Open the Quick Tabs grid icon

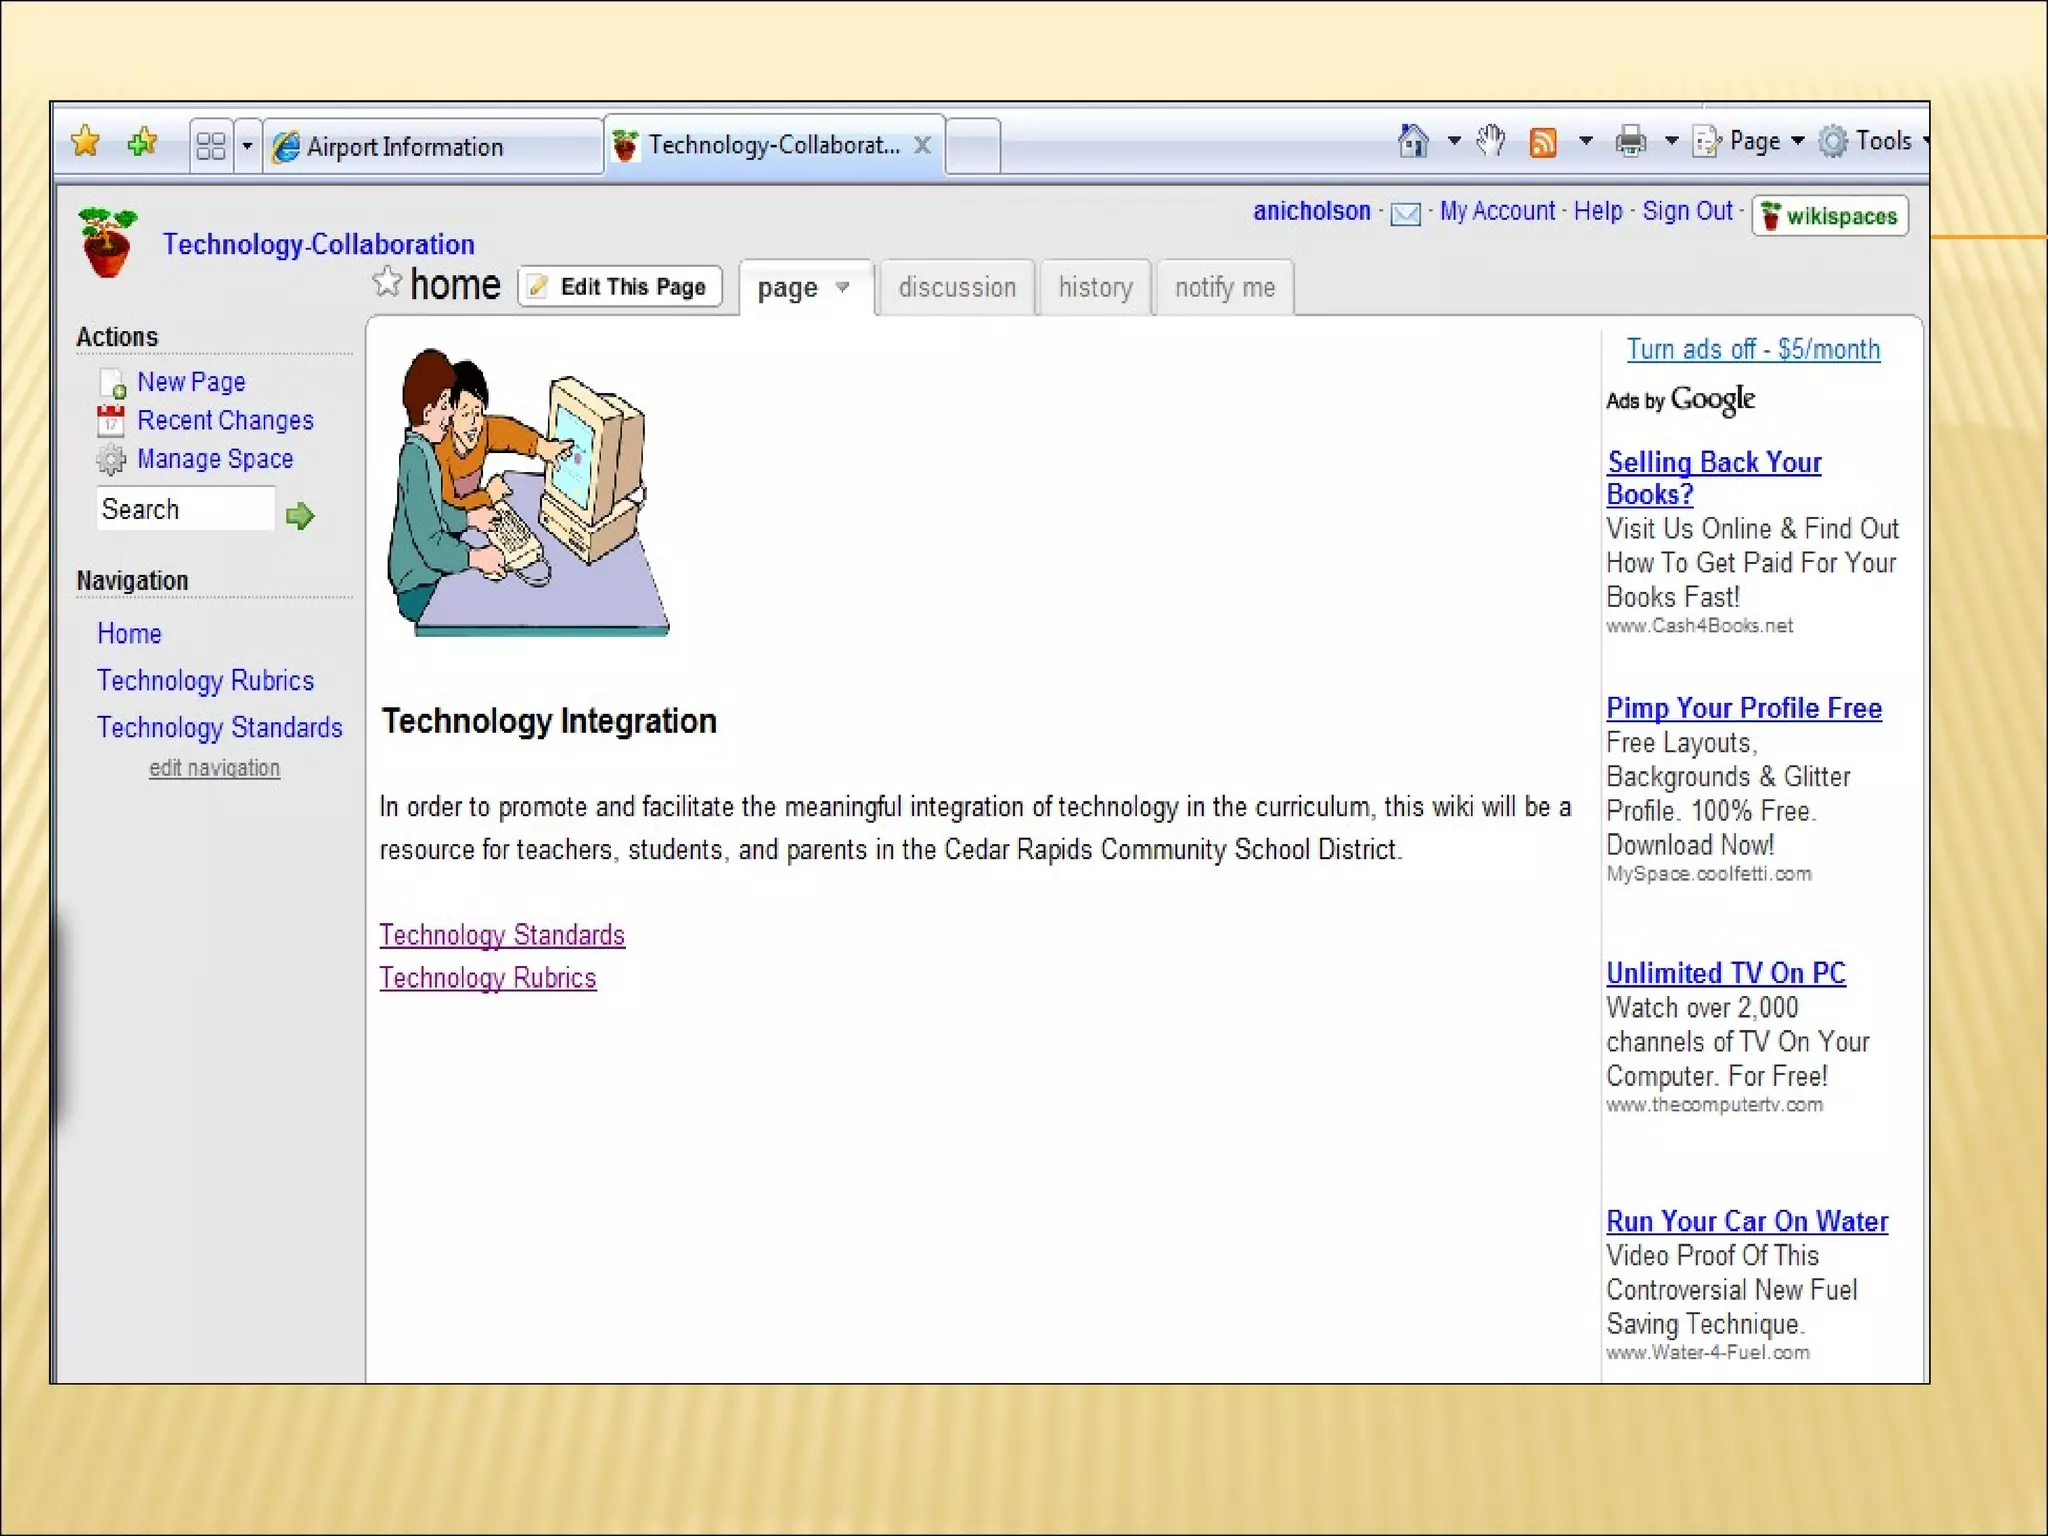coord(211,147)
